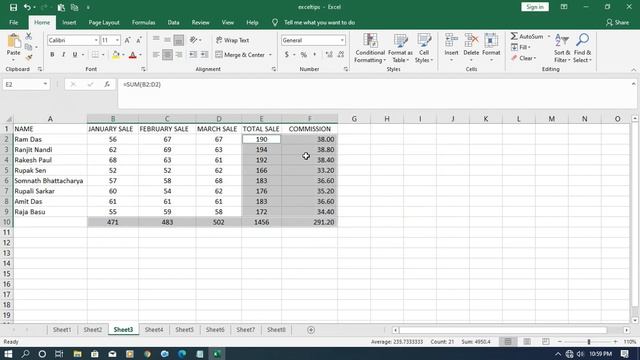Click the Comma Style icon
This screenshot has height=360, width=640.
coord(315,55)
